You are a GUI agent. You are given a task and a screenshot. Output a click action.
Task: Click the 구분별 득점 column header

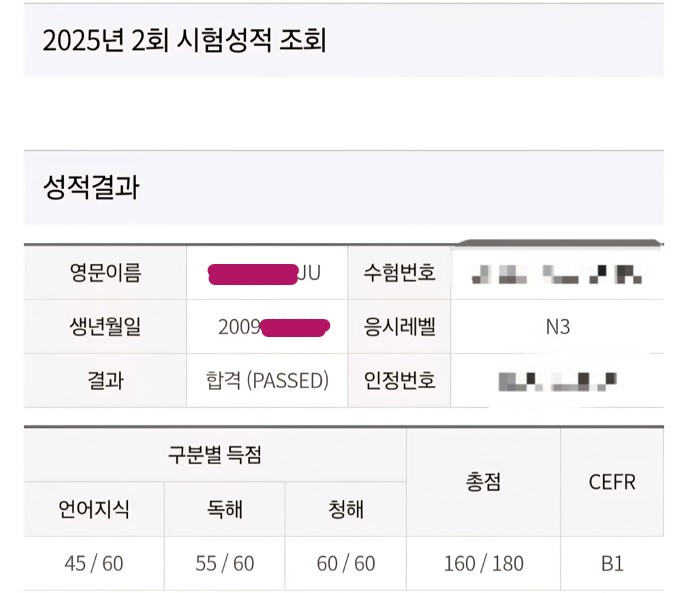pyautogui.click(x=215, y=455)
